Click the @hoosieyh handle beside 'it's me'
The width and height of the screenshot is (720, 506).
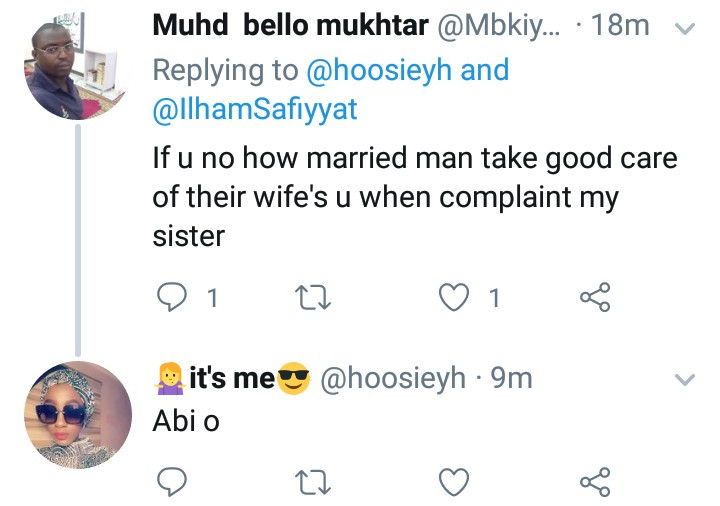pos(393,378)
